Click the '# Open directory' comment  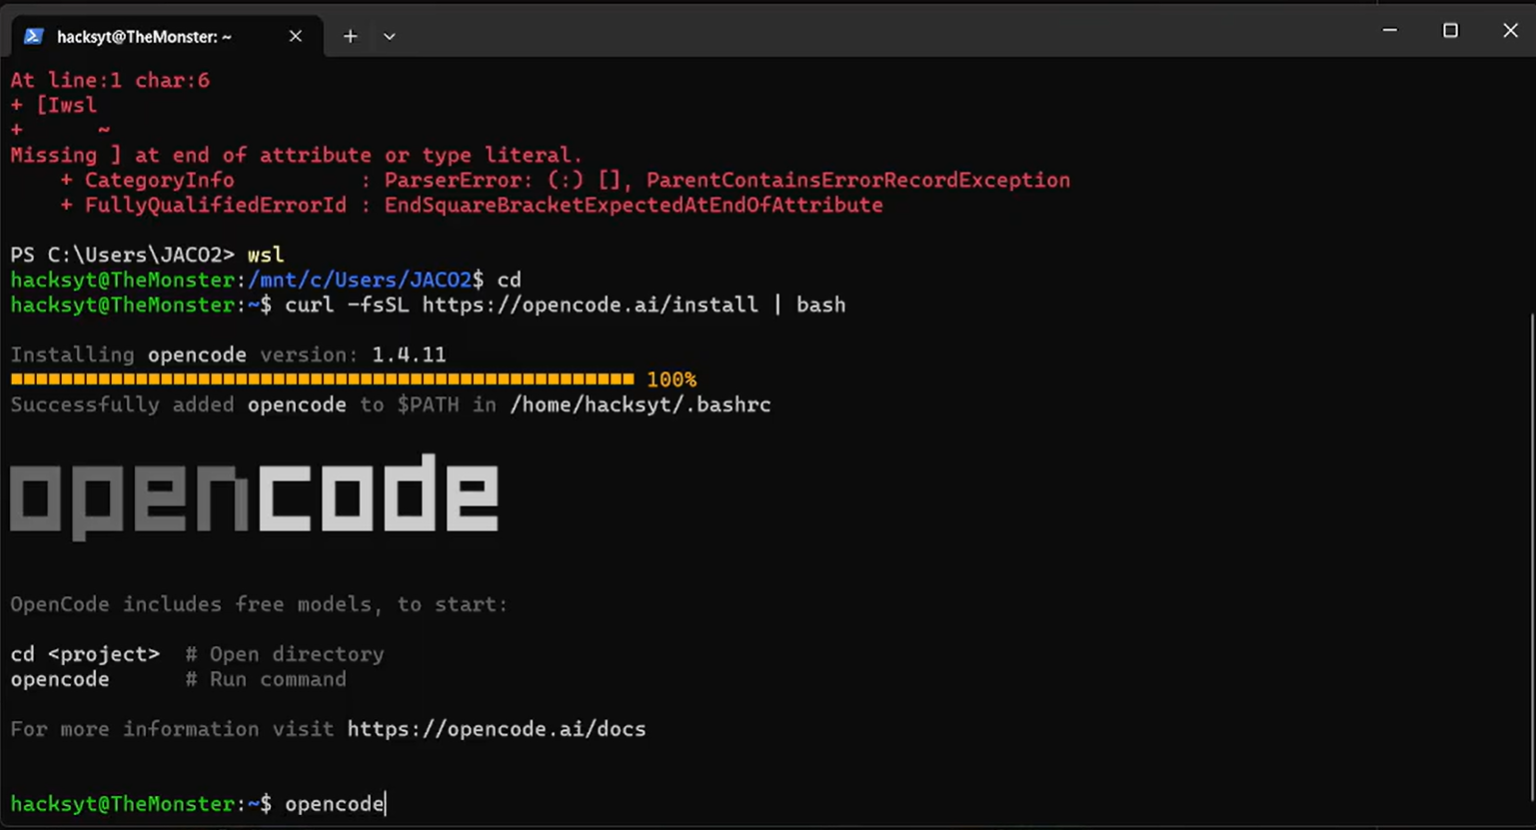284,654
